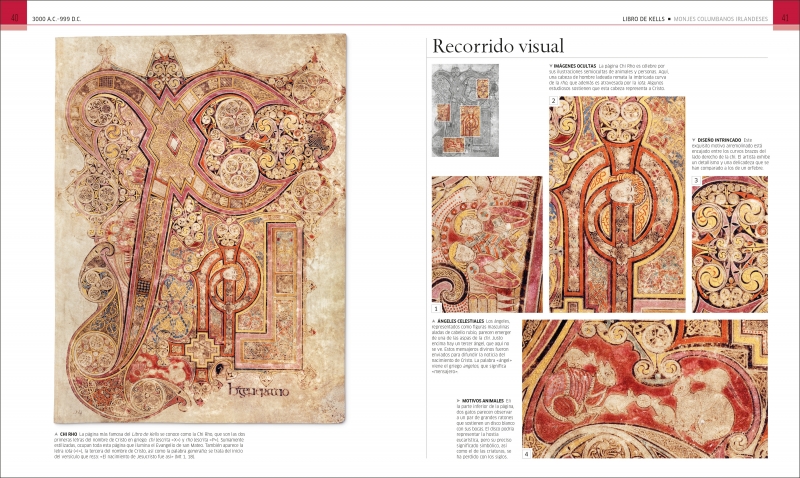Select the "IMÁGENES OCULTAS" caption title
The width and height of the screenshot is (800, 478).
574,66
